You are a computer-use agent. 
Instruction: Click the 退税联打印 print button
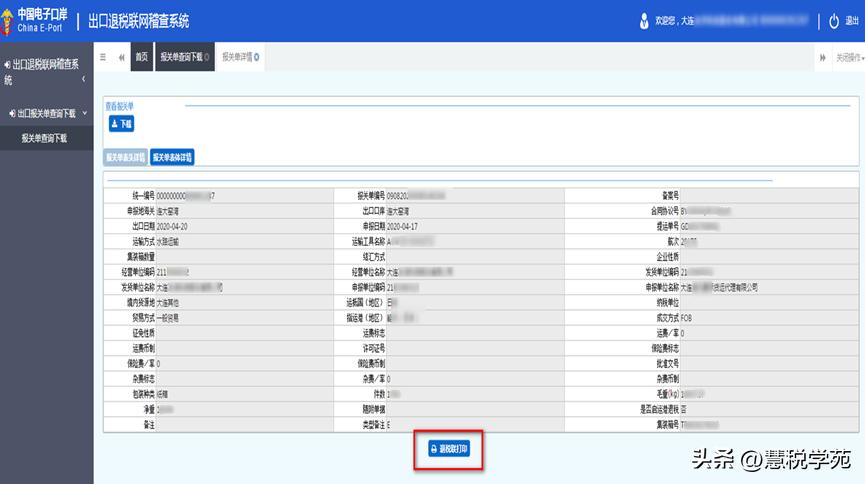(455, 450)
